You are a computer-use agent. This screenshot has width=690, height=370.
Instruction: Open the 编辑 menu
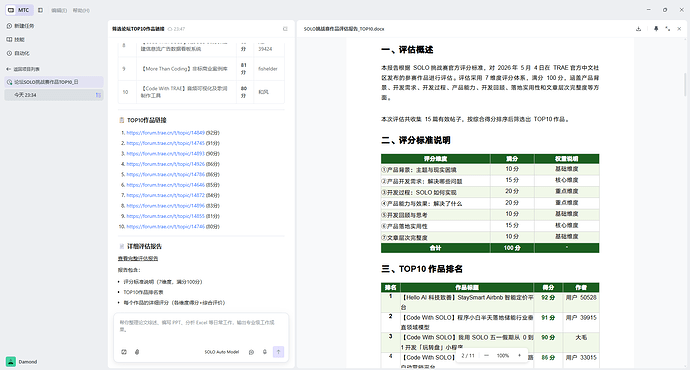coord(59,11)
